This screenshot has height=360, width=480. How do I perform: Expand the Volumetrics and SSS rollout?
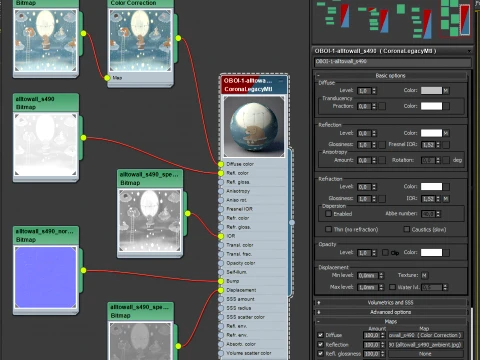tap(391, 303)
